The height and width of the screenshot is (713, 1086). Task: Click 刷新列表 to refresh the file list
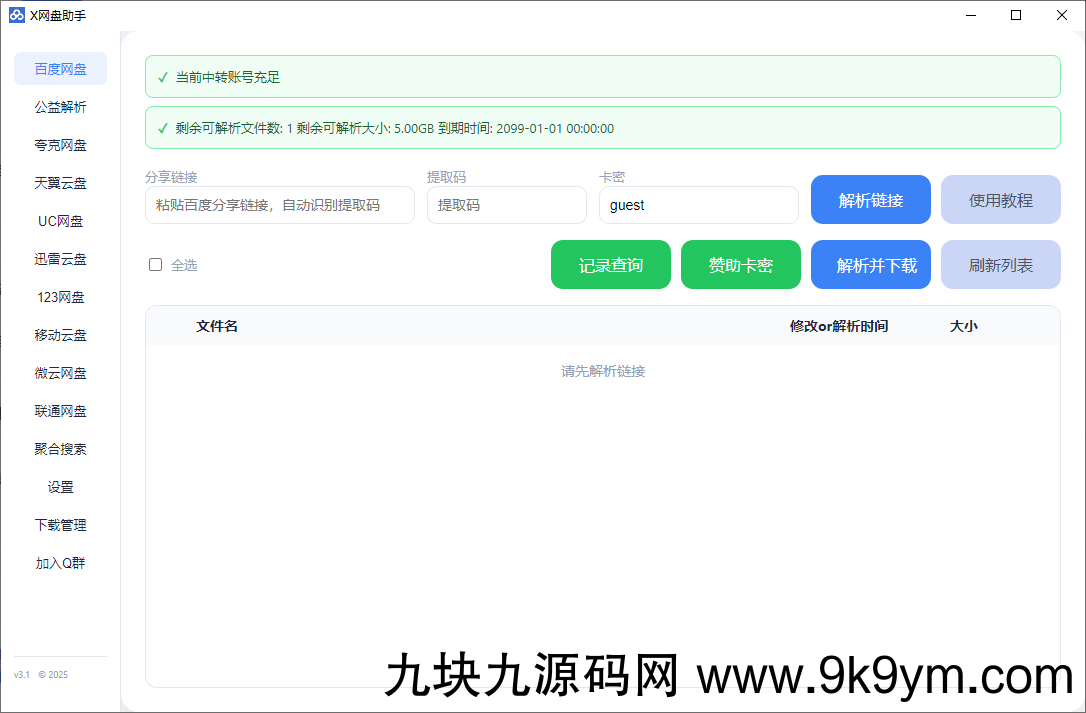[1000, 264]
